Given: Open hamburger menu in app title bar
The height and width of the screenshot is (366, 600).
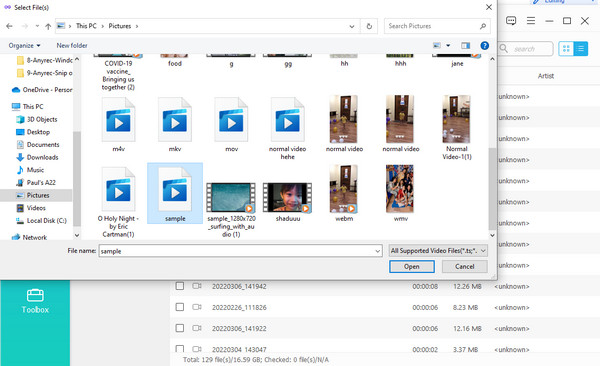Looking at the screenshot, I should [x=531, y=20].
